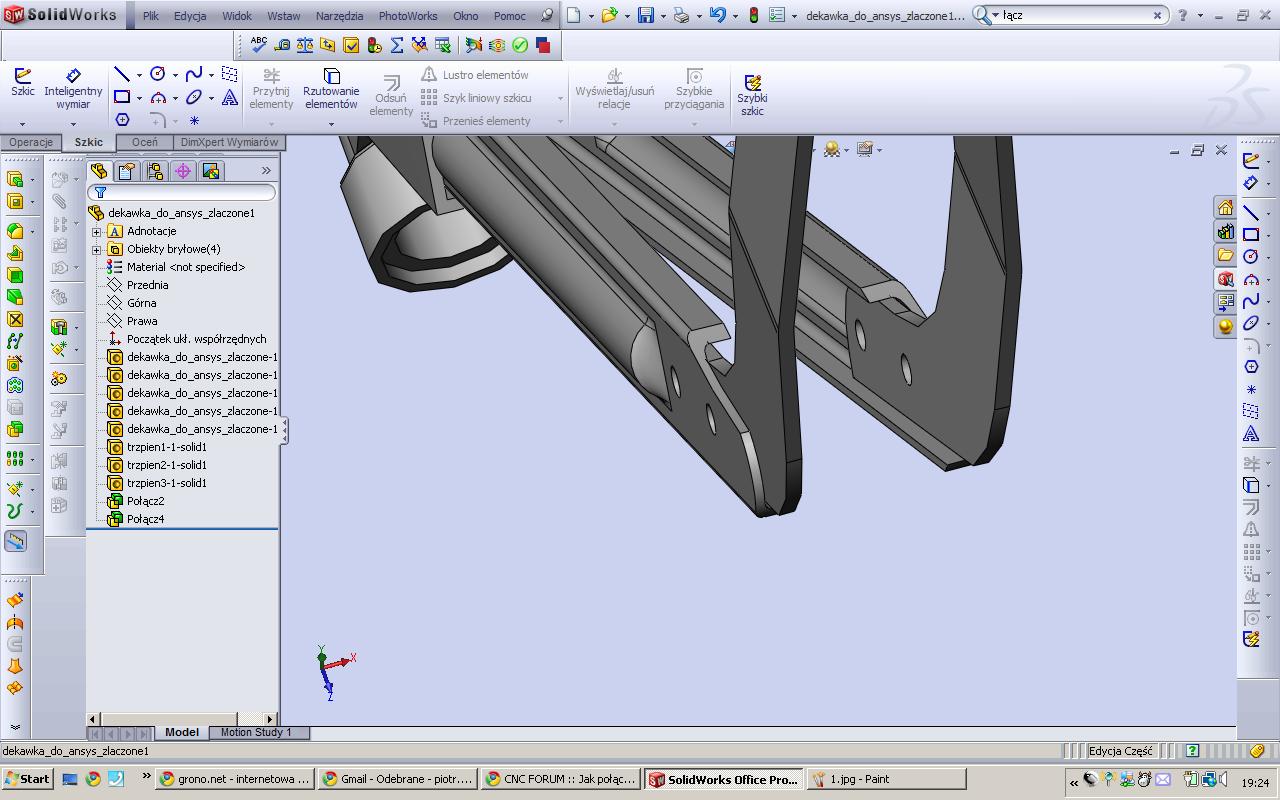Viewport: 1280px width, 800px height.
Task: Open the dropdown under Rzutowanie elementów
Action: click(331, 124)
